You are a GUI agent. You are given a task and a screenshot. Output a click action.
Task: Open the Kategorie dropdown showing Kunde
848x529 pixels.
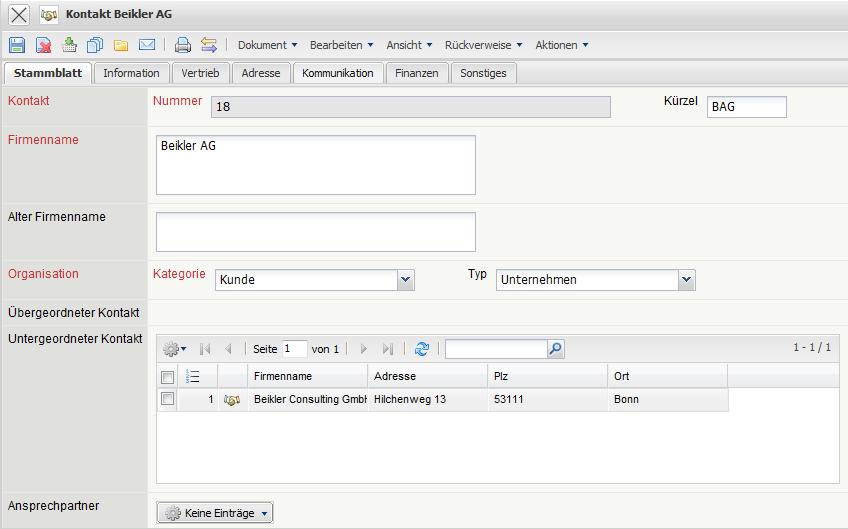click(x=315, y=280)
